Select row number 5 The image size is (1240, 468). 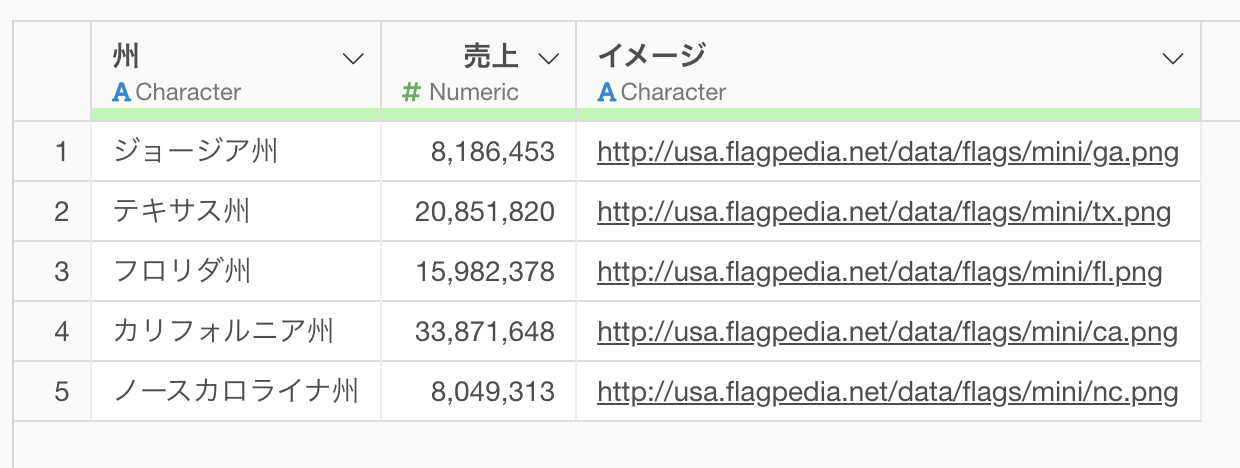tap(62, 392)
